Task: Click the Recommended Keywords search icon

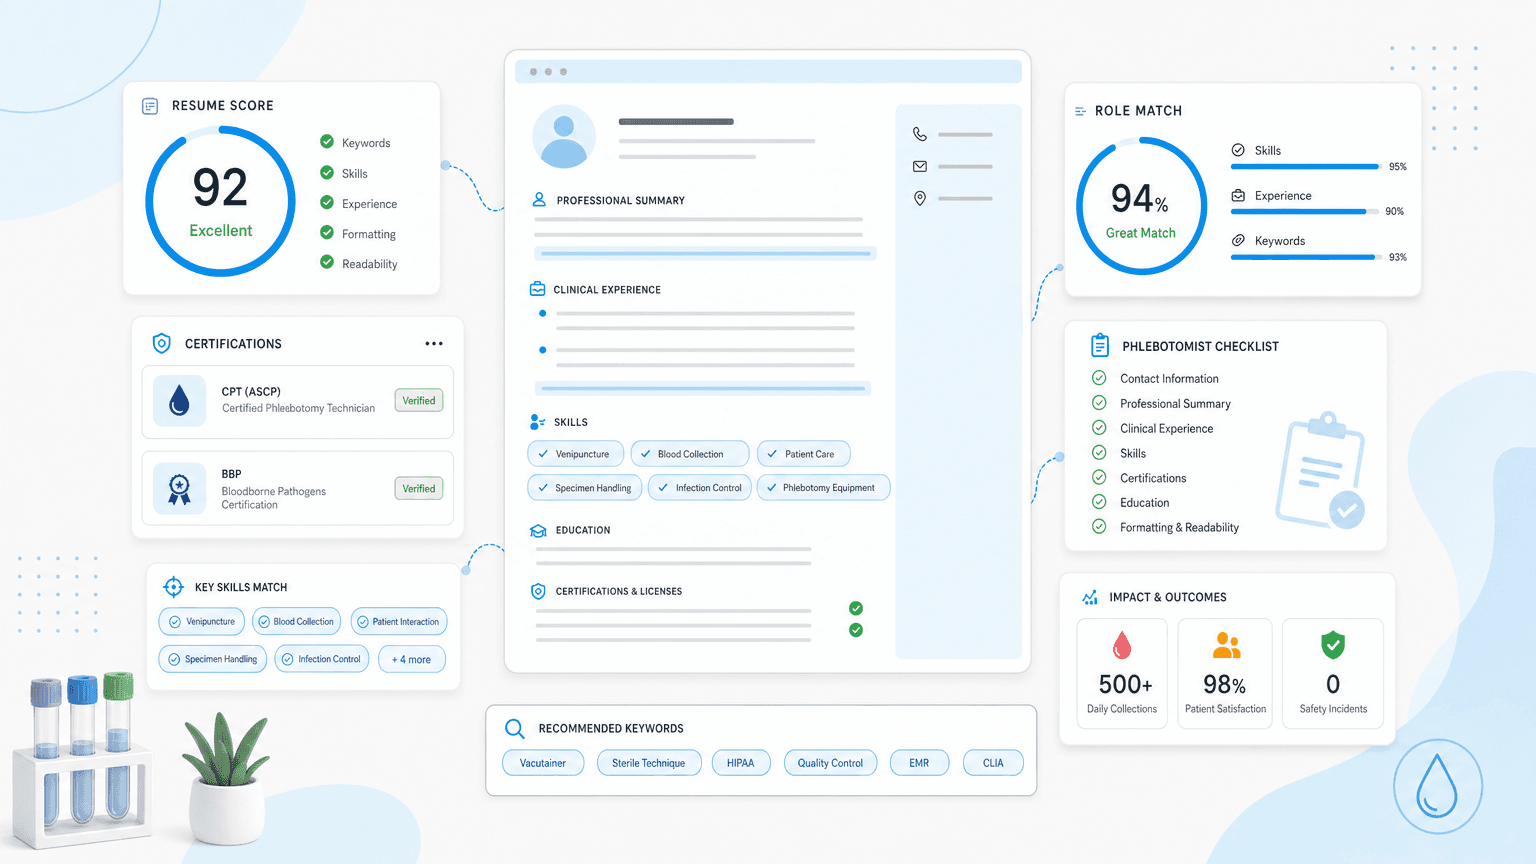Action: [515, 729]
